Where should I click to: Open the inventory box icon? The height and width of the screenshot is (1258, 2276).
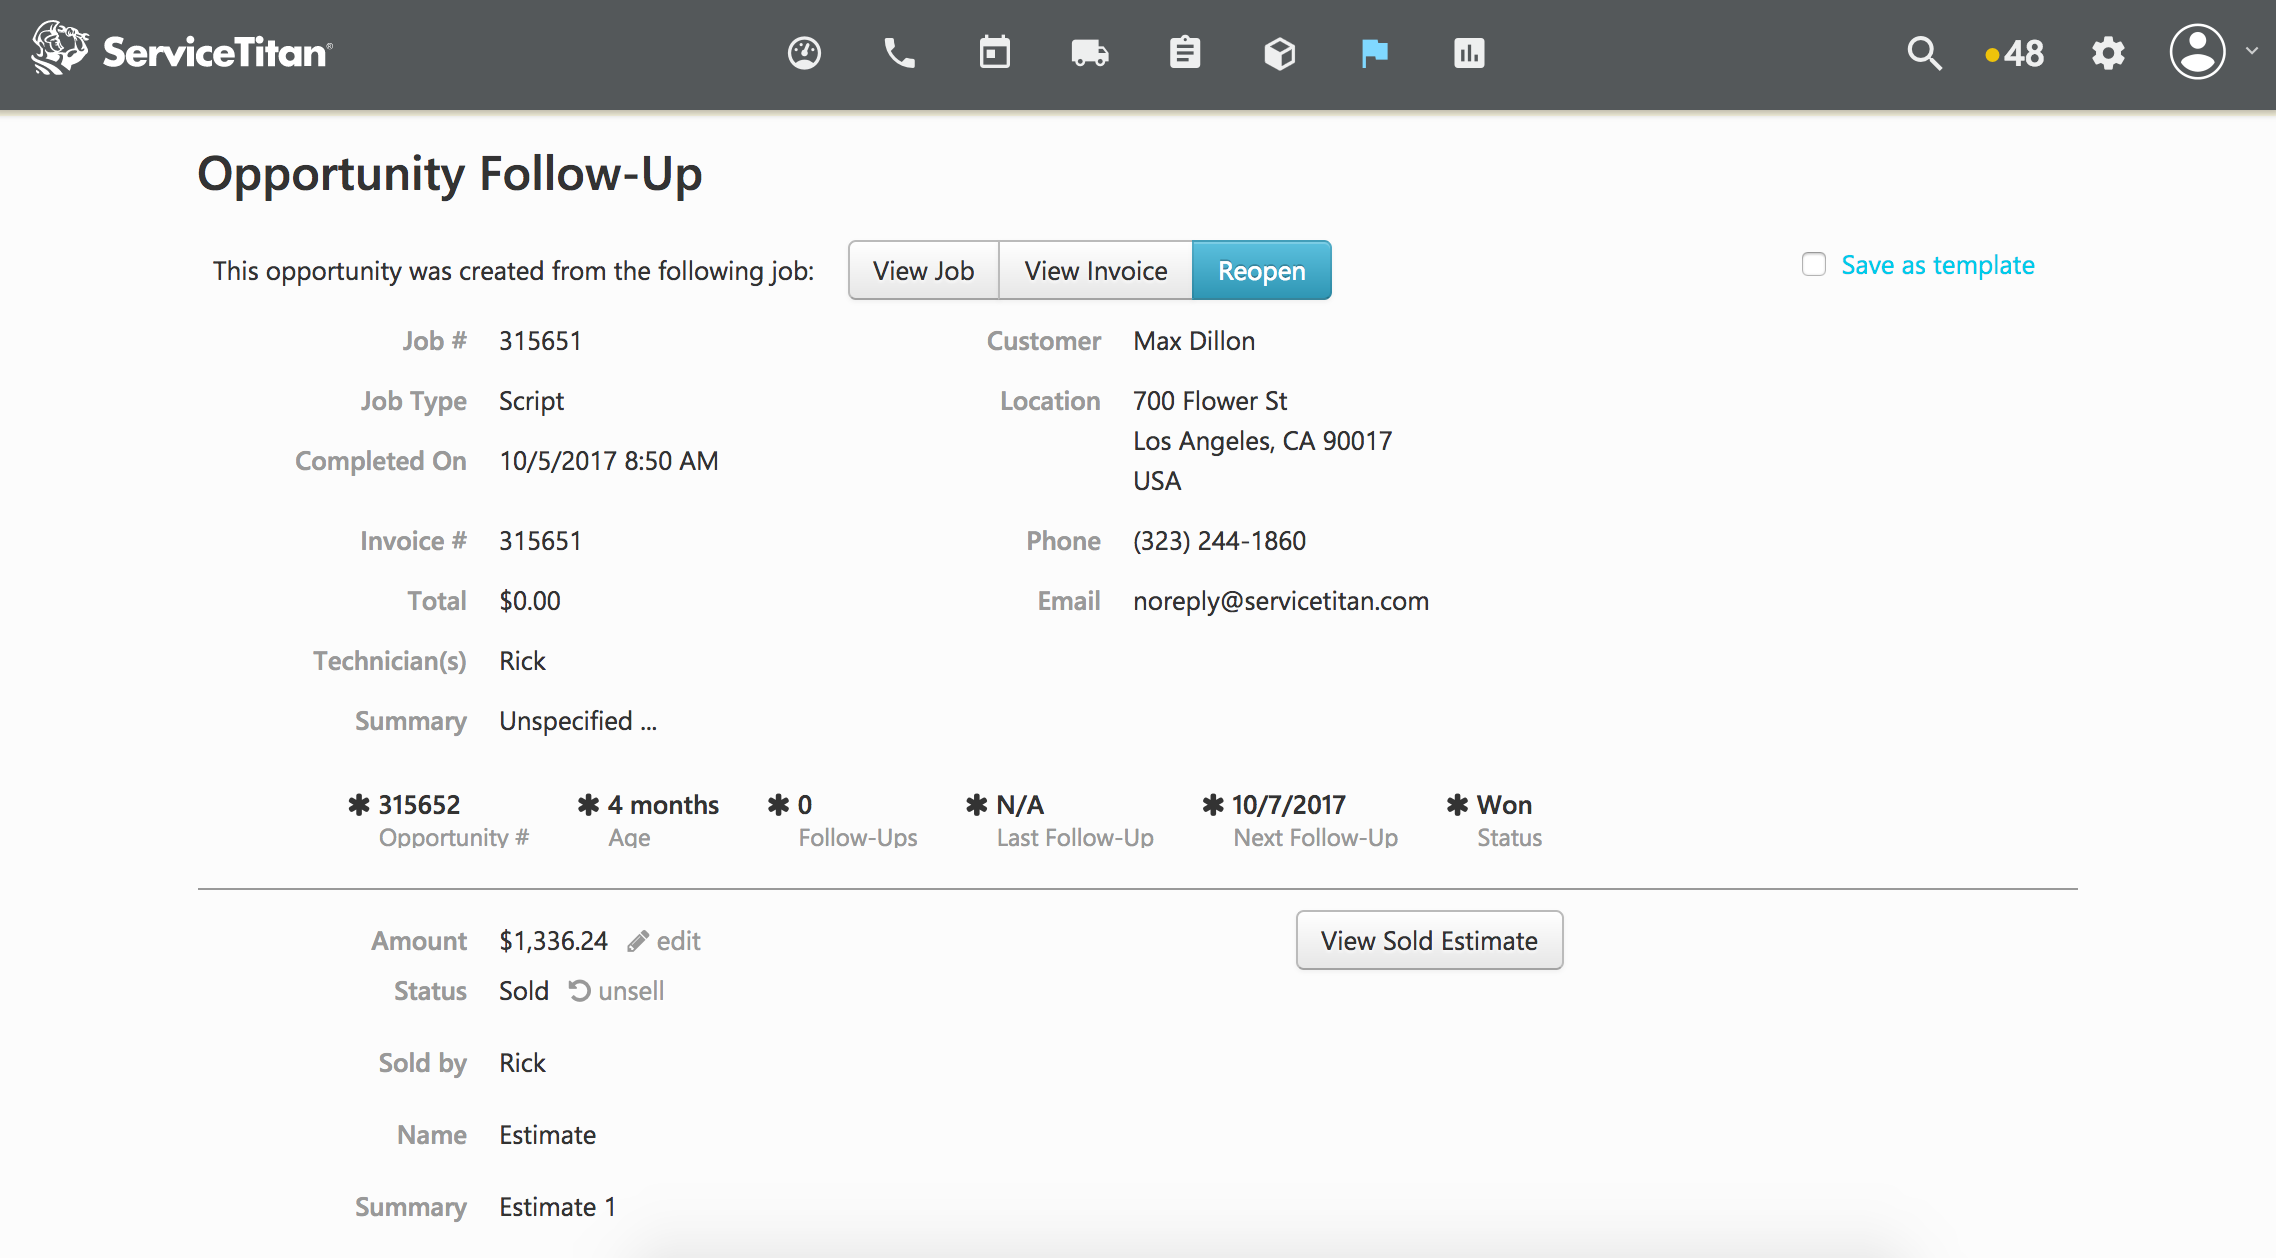click(1279, 53)
